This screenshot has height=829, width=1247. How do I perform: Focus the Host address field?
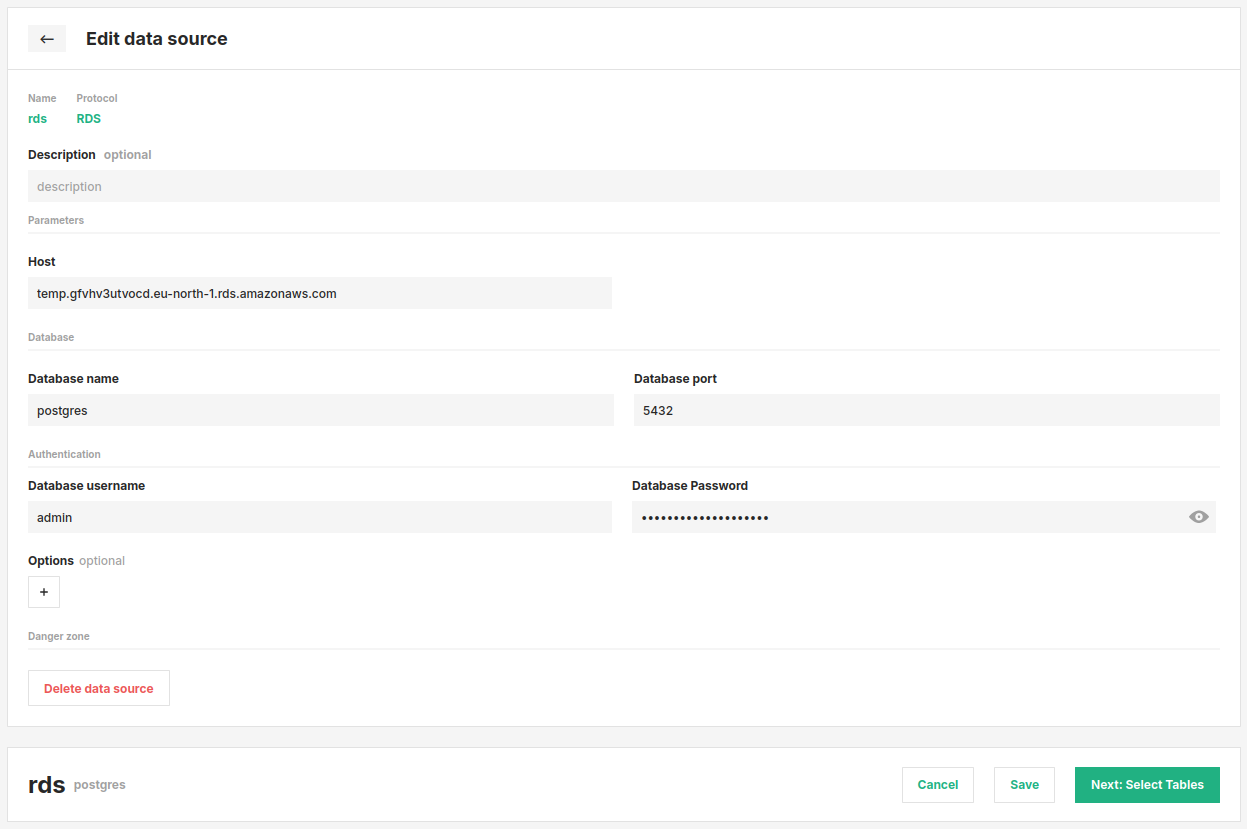click(319, 293)
